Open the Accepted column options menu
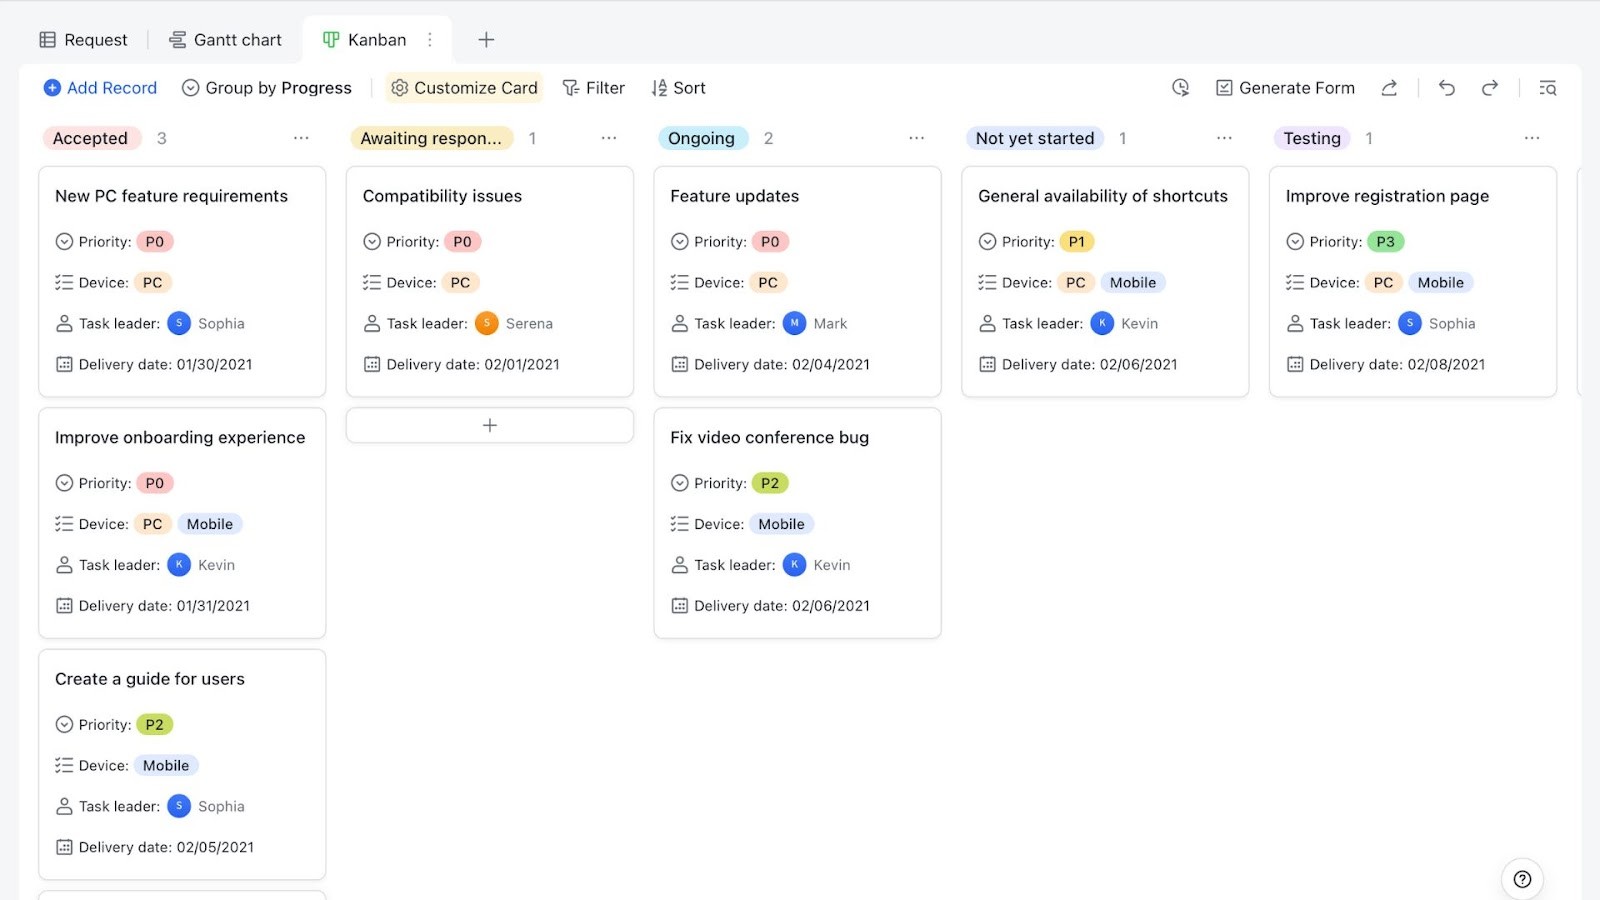This screenshot has width=1600, height=900. [301, 138]
